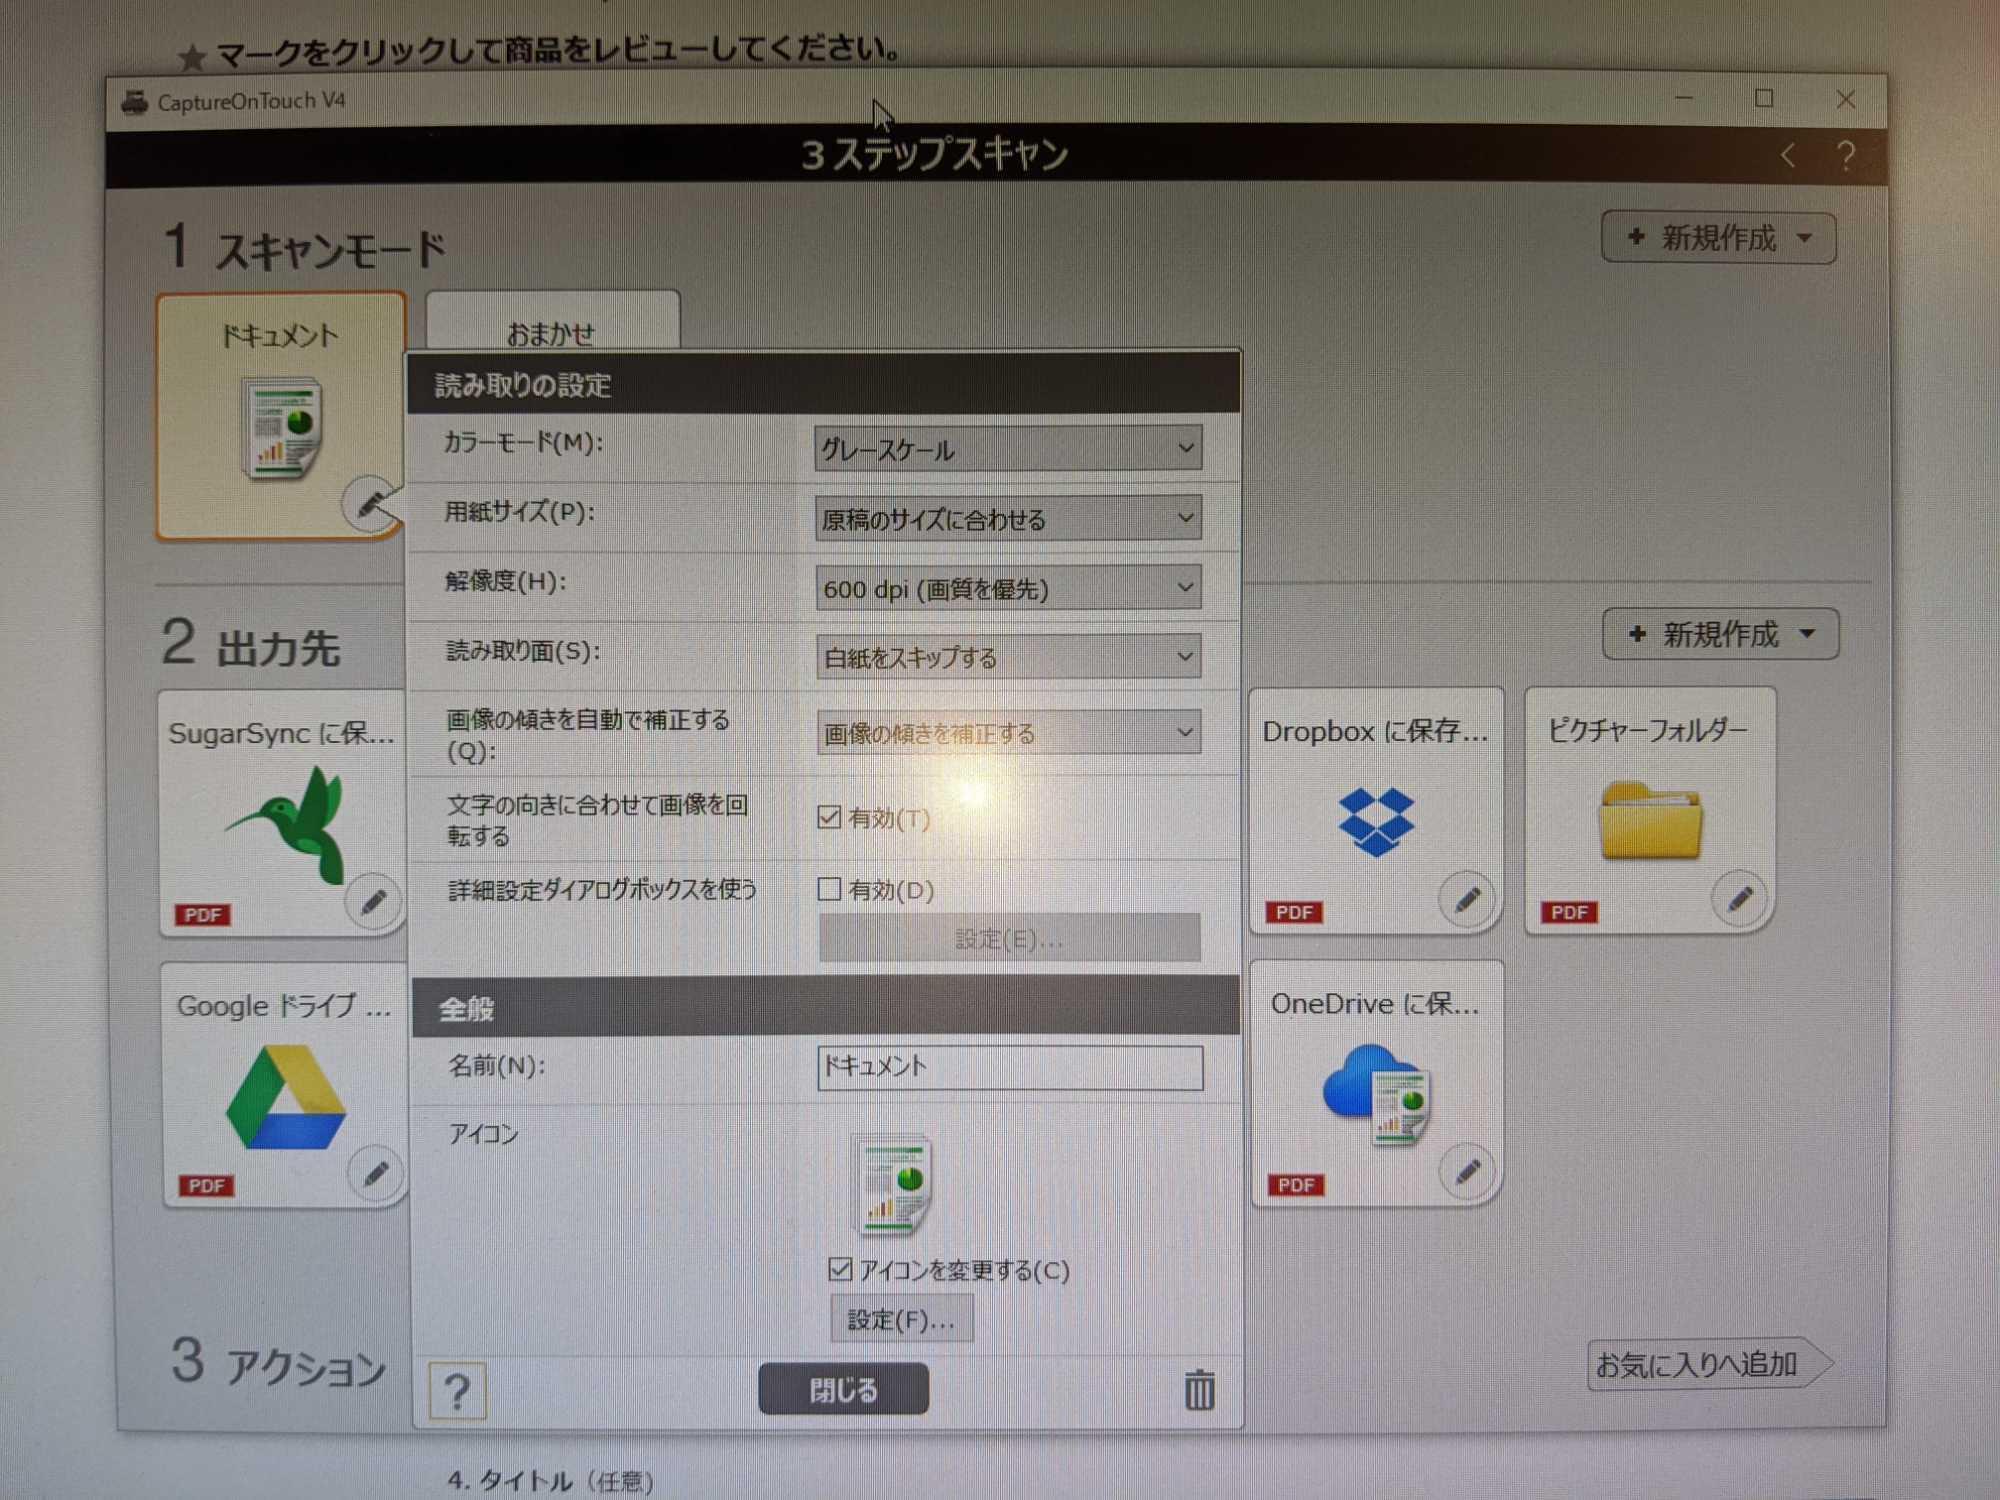
Task: Select the ドキュメント scan mode card
Action: tap(281, 416)
